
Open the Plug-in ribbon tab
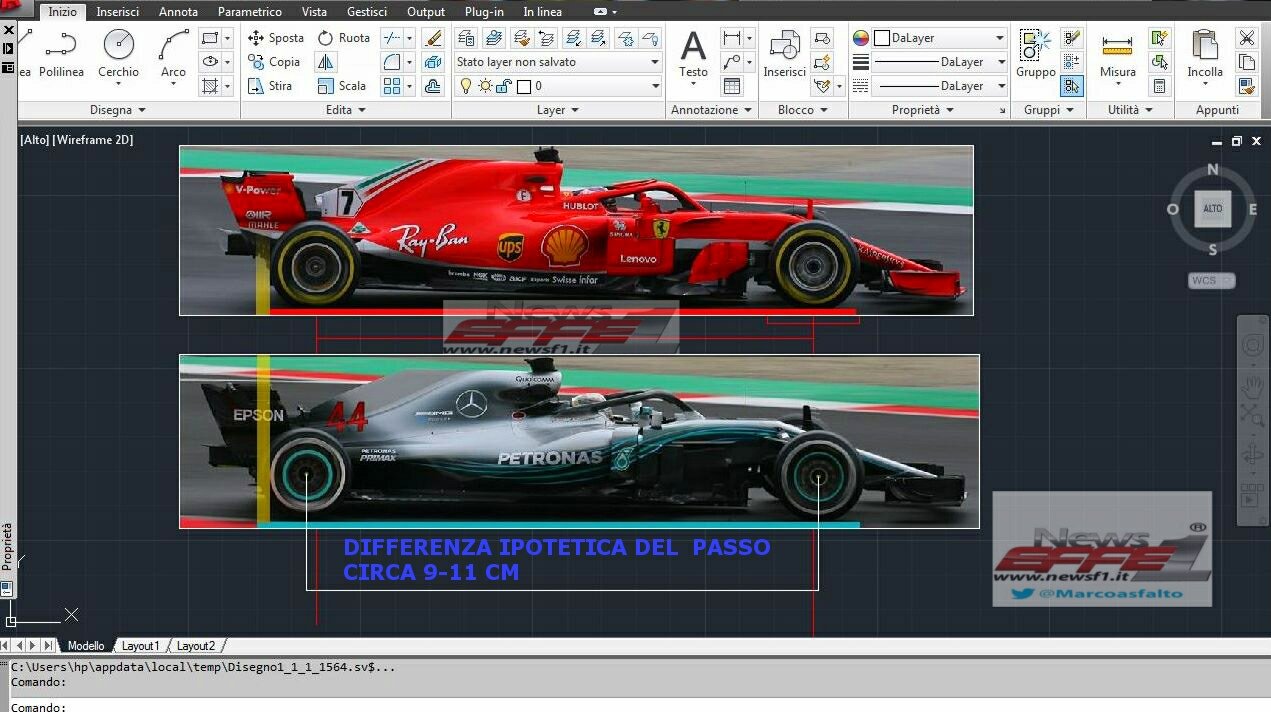[x=484, y=12]
